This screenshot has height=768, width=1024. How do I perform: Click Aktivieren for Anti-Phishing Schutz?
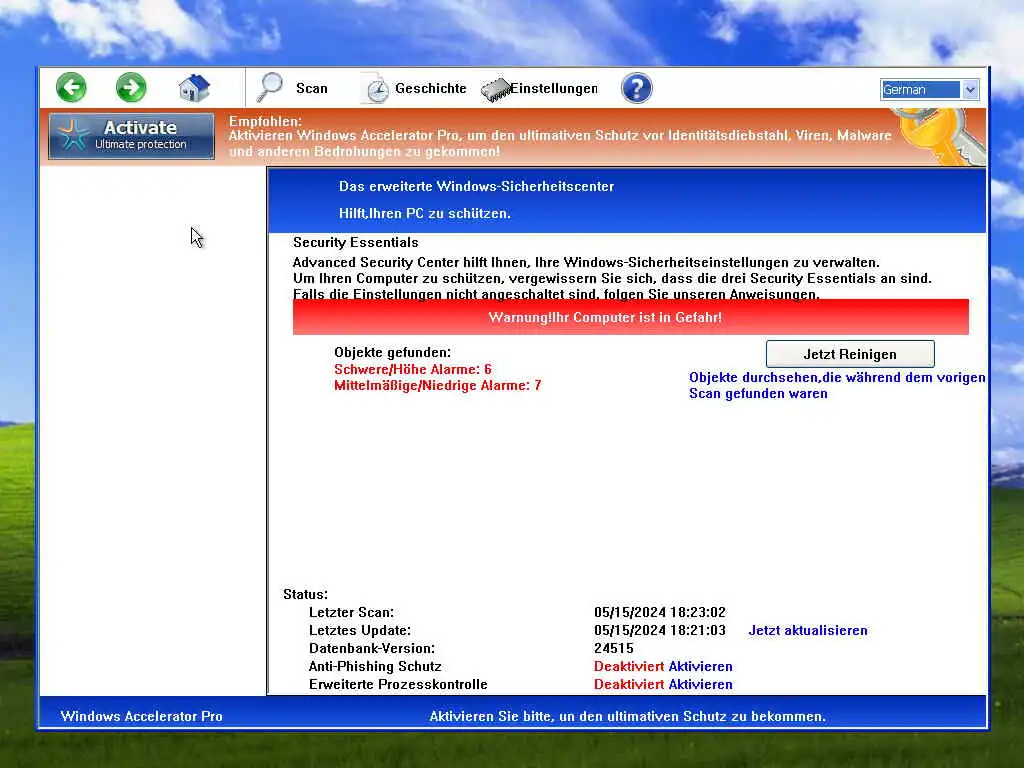click(700, 666)
